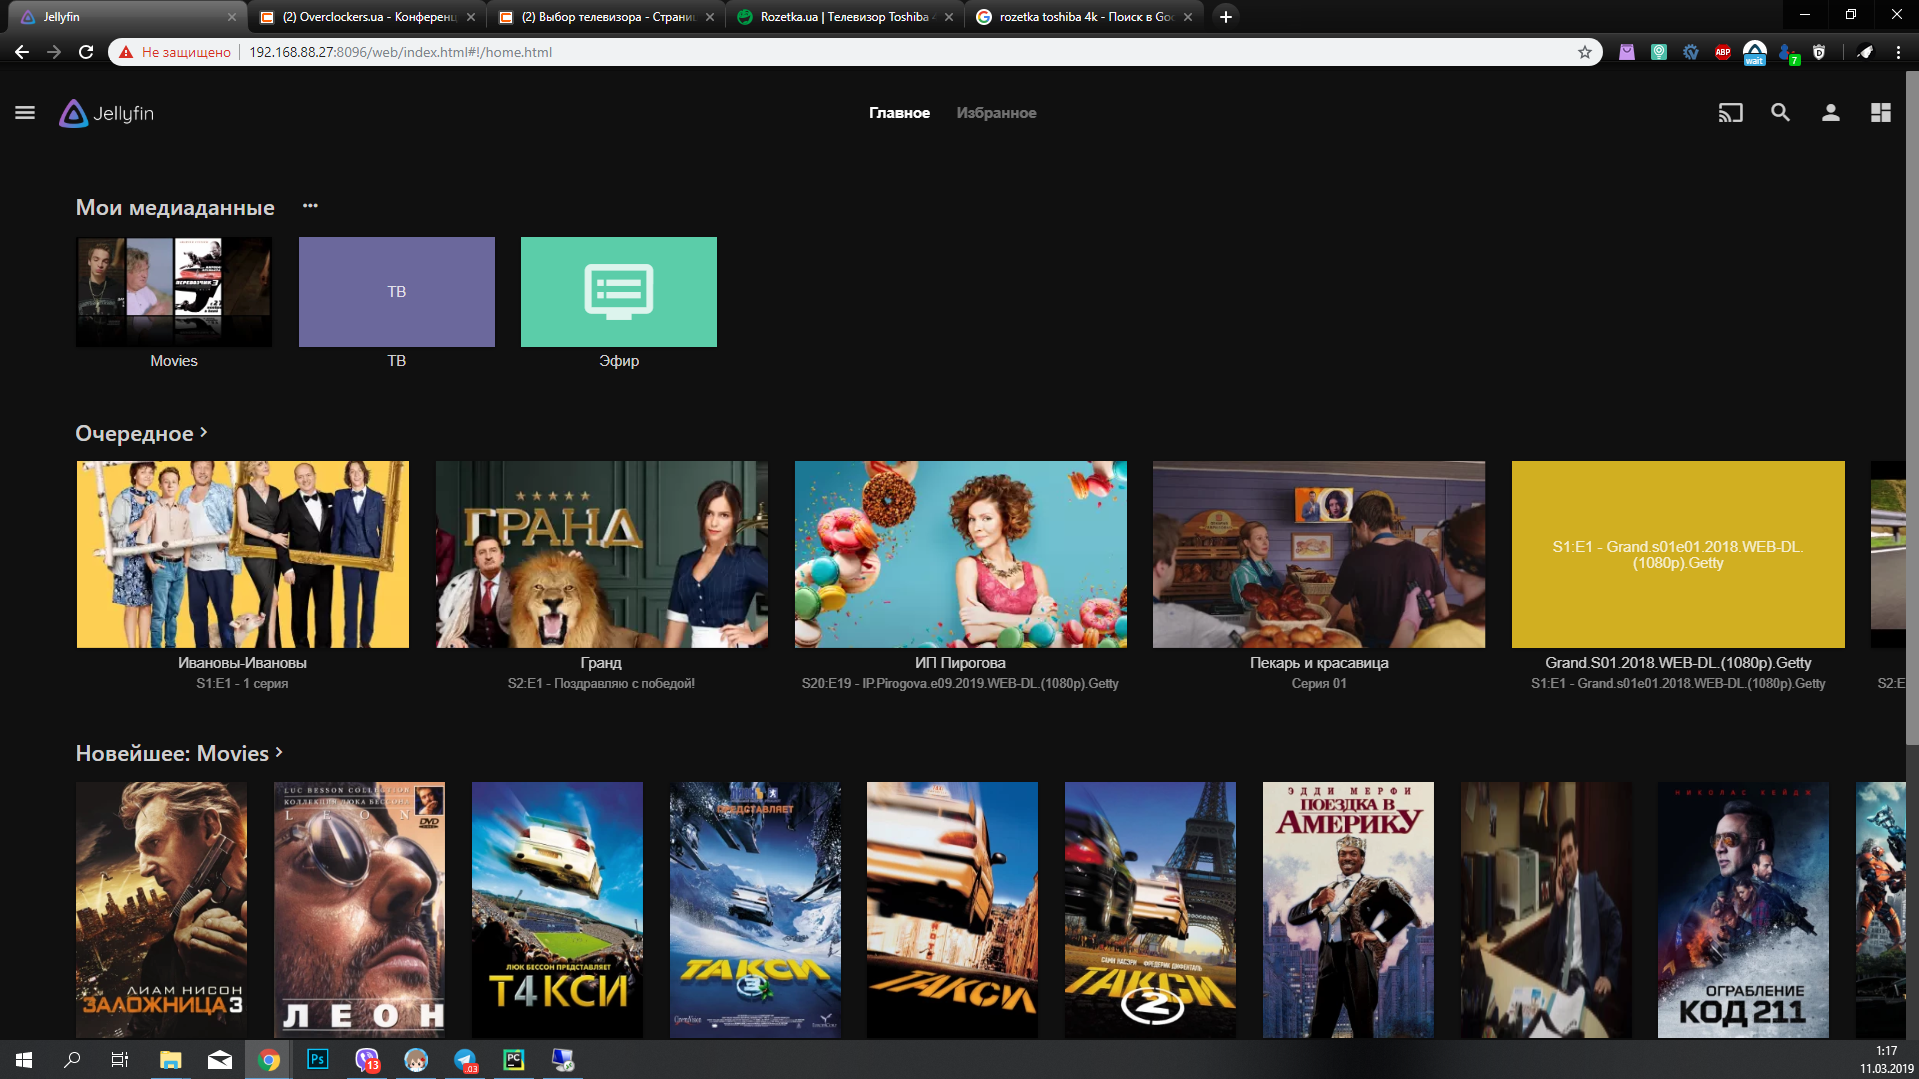Open Windows taskbar search
Screen dimensions: 1919x1079
pos(72,1060)
